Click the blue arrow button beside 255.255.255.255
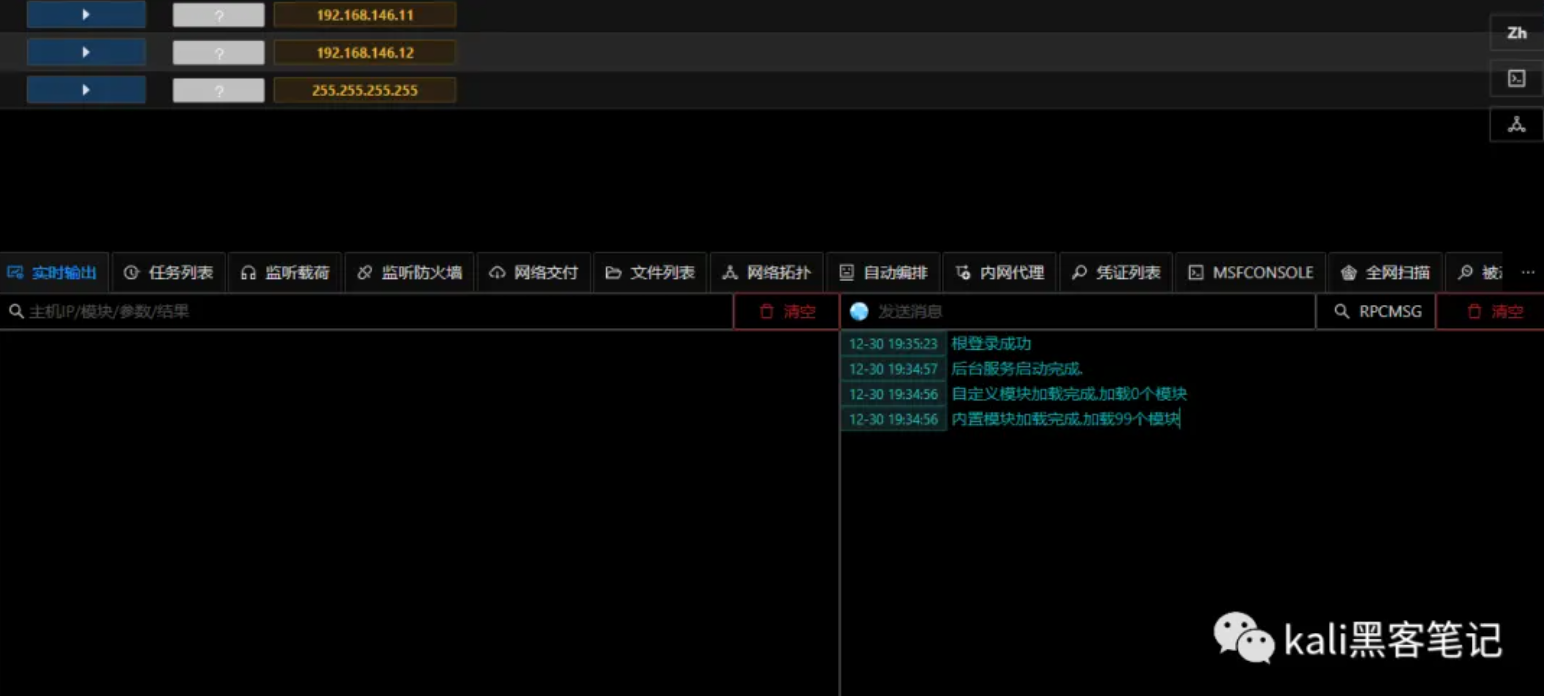1544x696 pixels. 86,90
